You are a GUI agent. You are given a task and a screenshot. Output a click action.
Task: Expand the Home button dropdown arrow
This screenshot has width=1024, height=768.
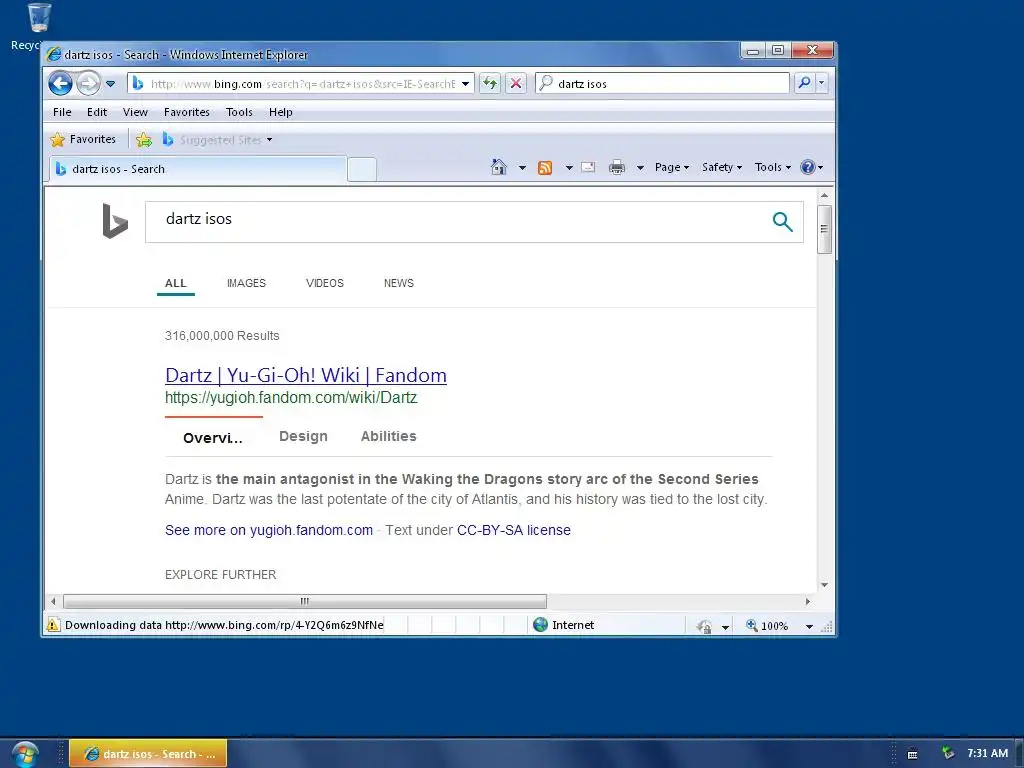[x=522, y=168]
